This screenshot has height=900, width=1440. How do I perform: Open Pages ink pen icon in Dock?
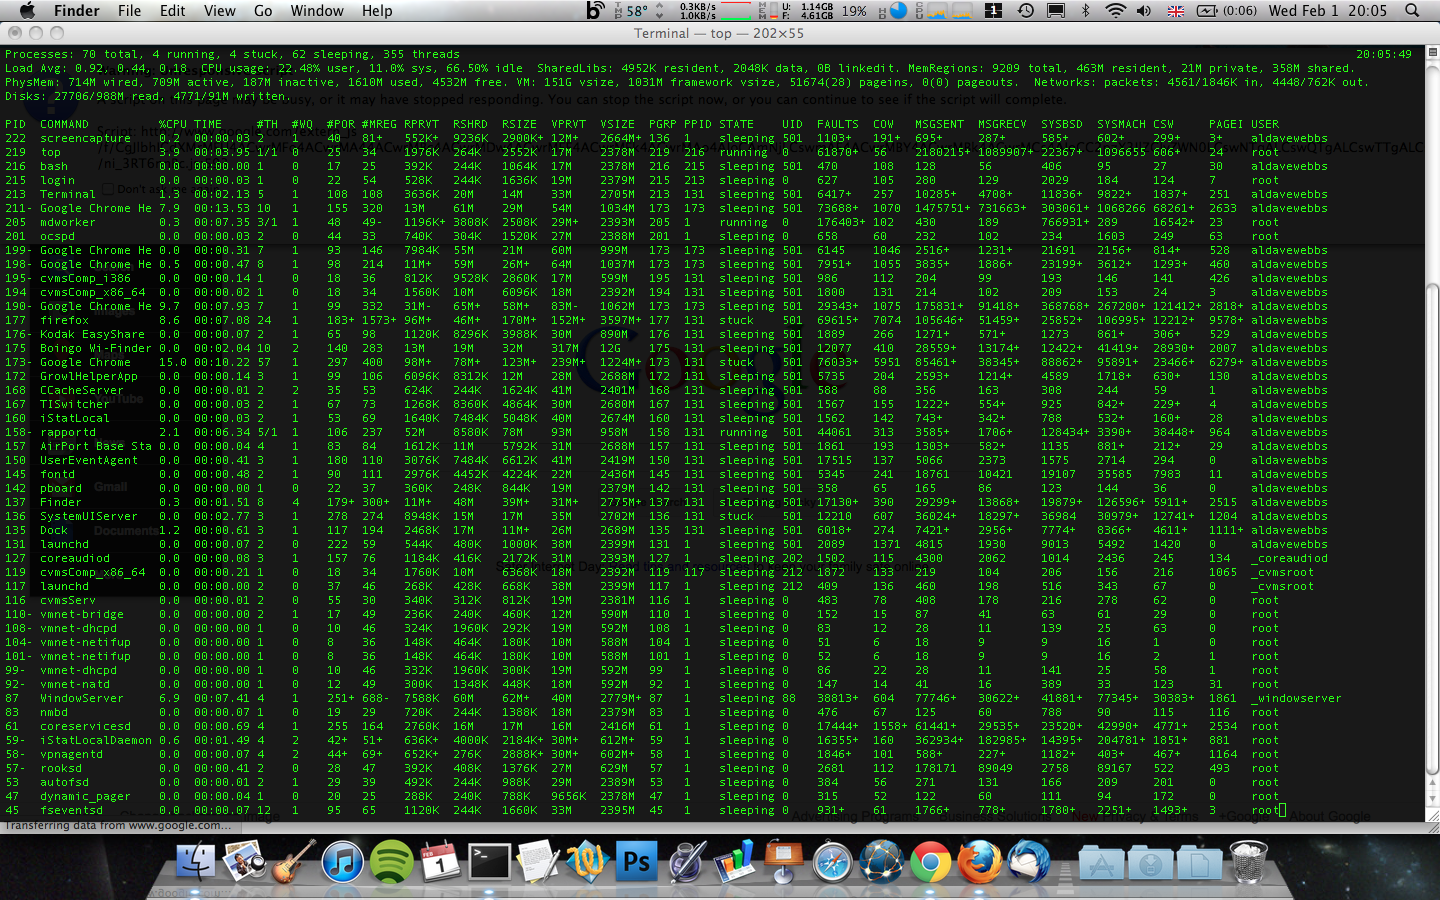pyautogui.click(x=686, y=862)
